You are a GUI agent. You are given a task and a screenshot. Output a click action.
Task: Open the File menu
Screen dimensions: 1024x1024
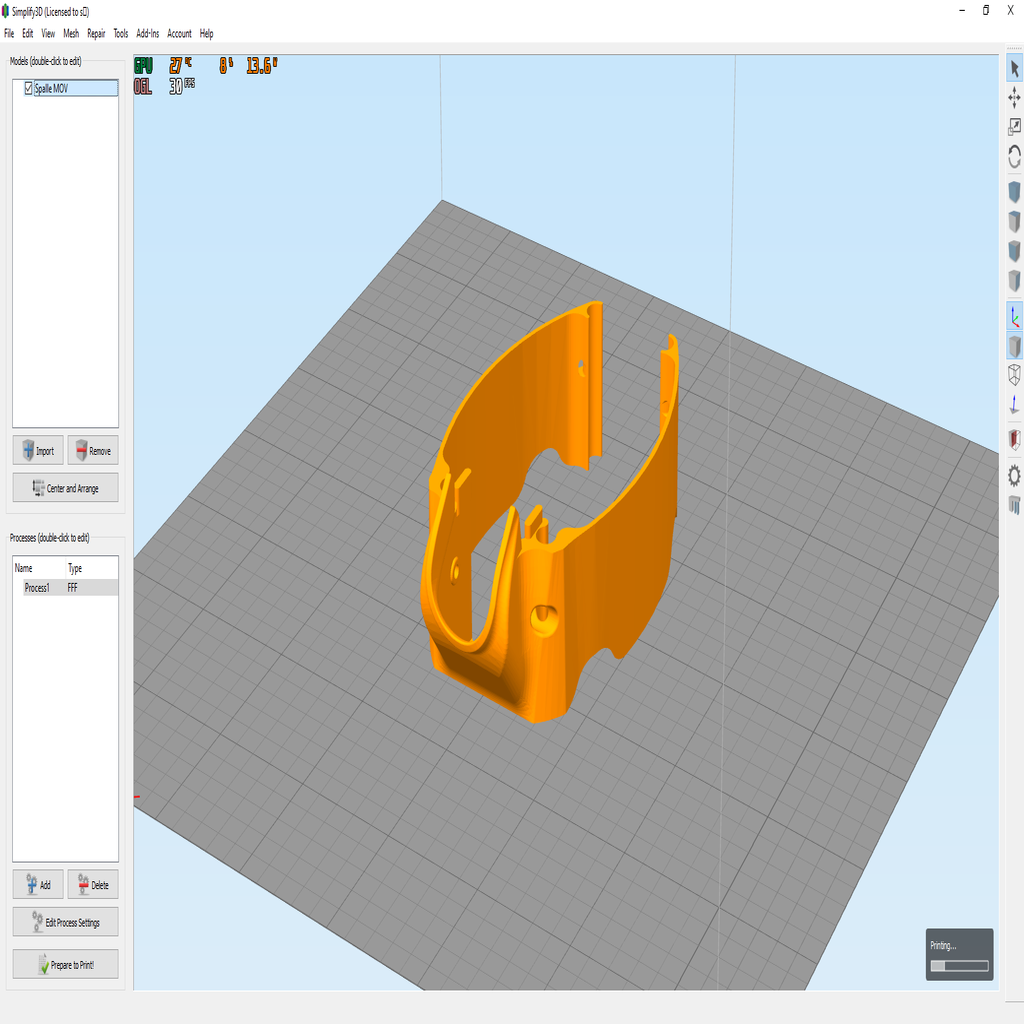[8, 33]
